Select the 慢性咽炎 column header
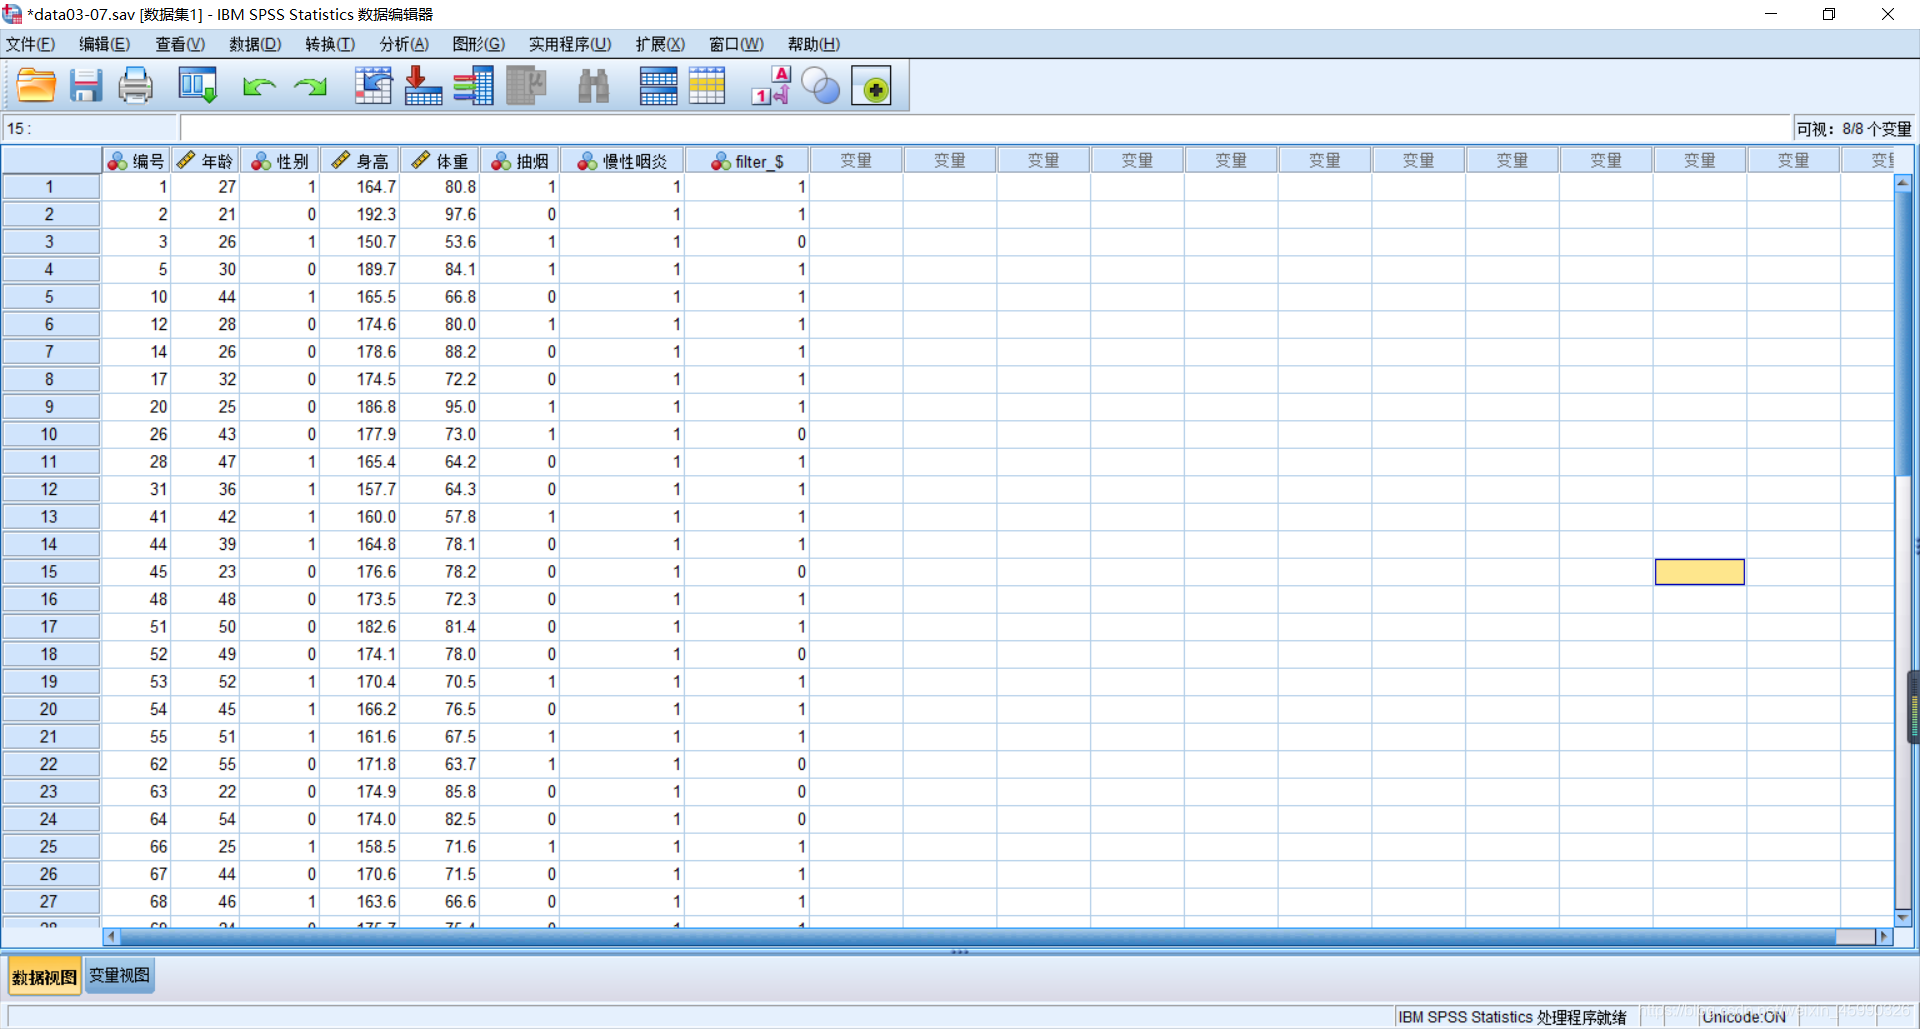Viewport: 1920px width, 1029px height. pyautogui.click(x=622, y=161)
